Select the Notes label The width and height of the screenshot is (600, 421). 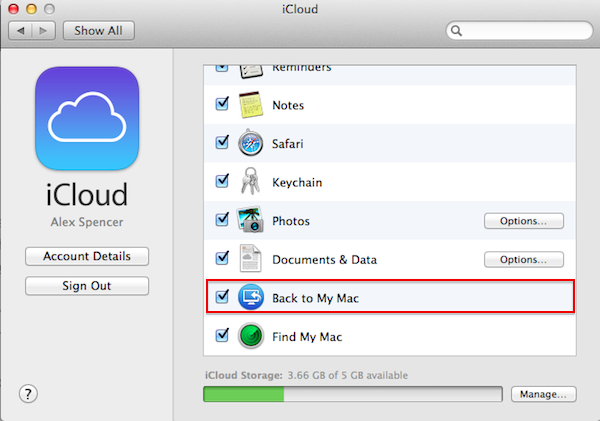[288, 105]
